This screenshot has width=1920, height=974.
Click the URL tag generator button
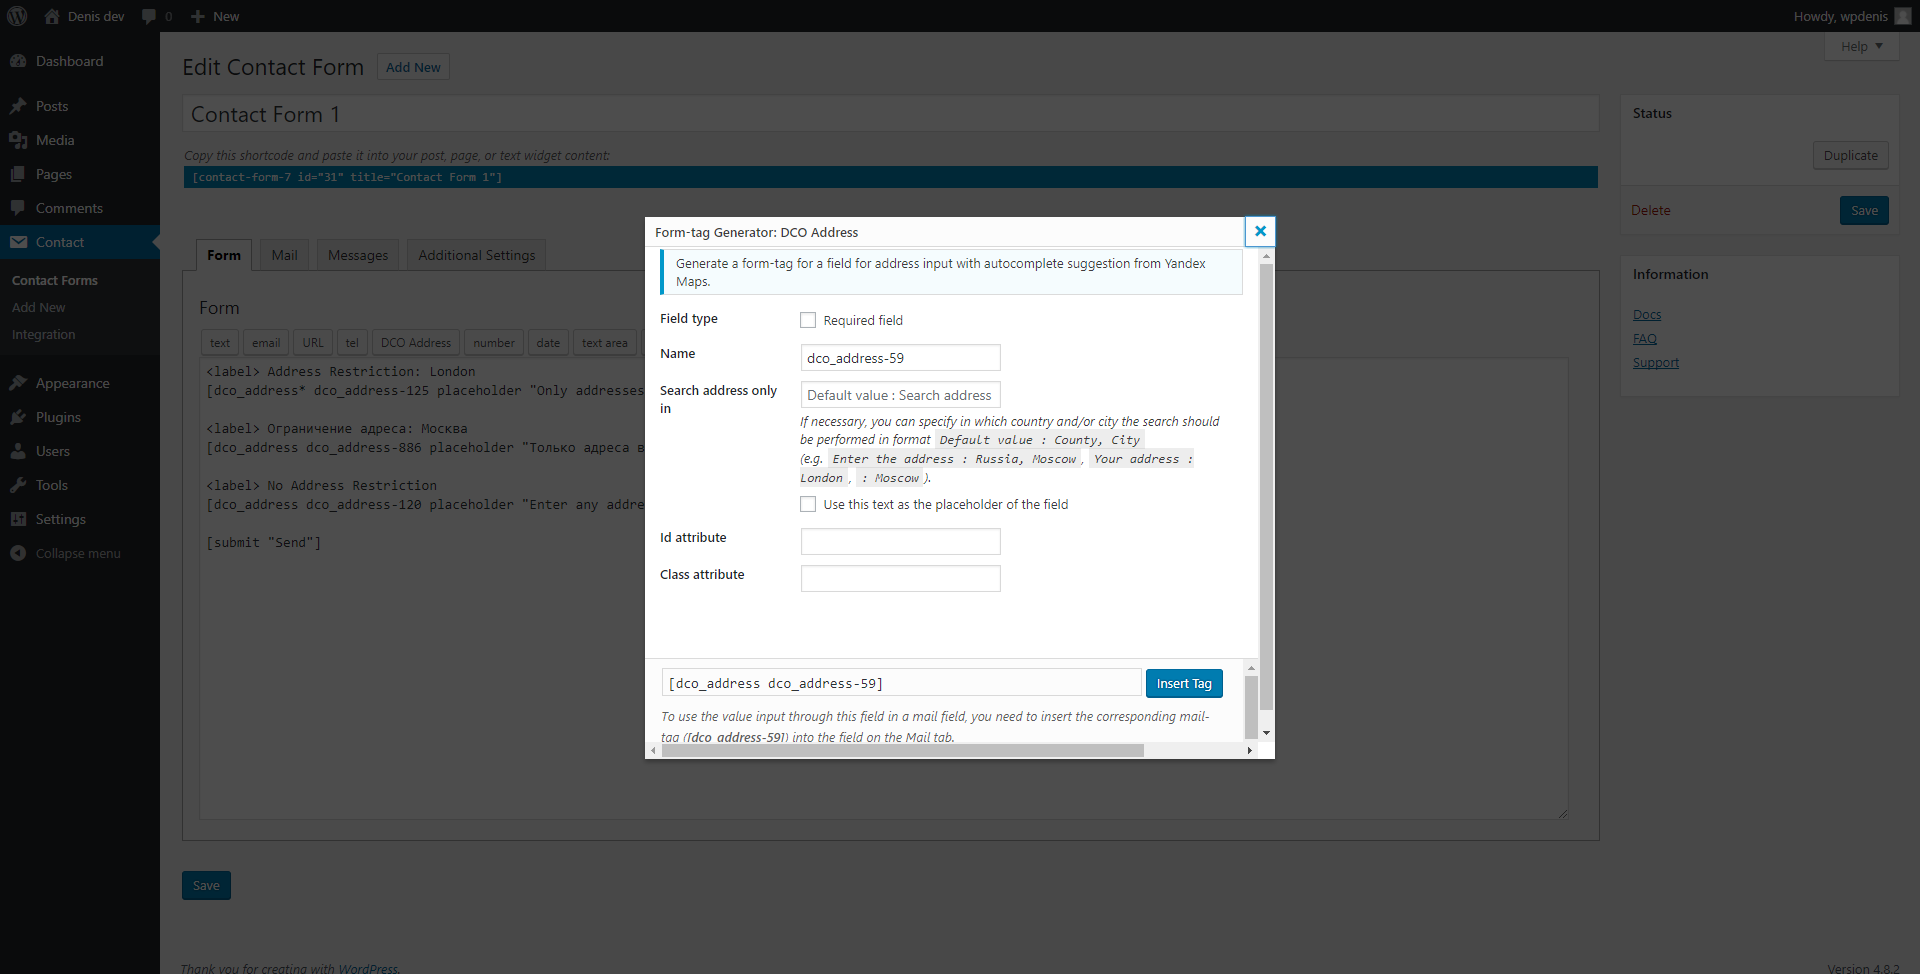[x=313, y=342]
